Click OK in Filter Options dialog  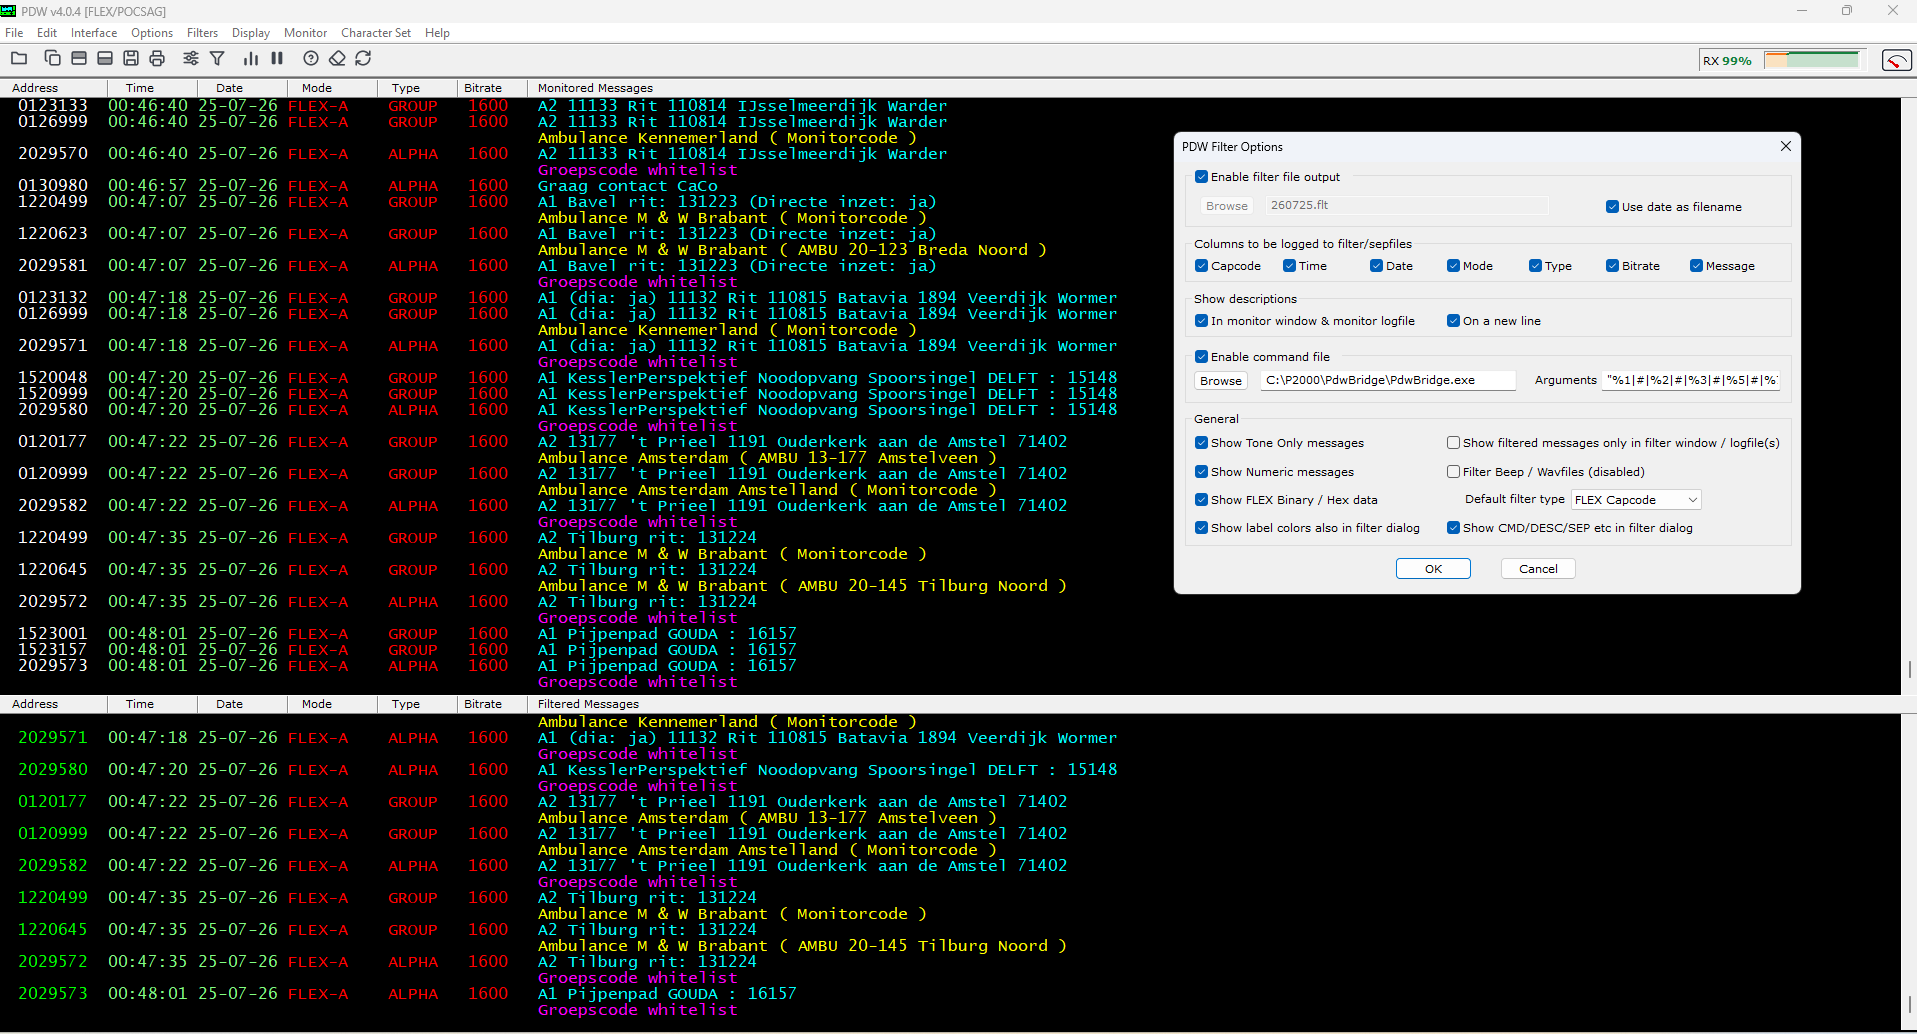1433,569
